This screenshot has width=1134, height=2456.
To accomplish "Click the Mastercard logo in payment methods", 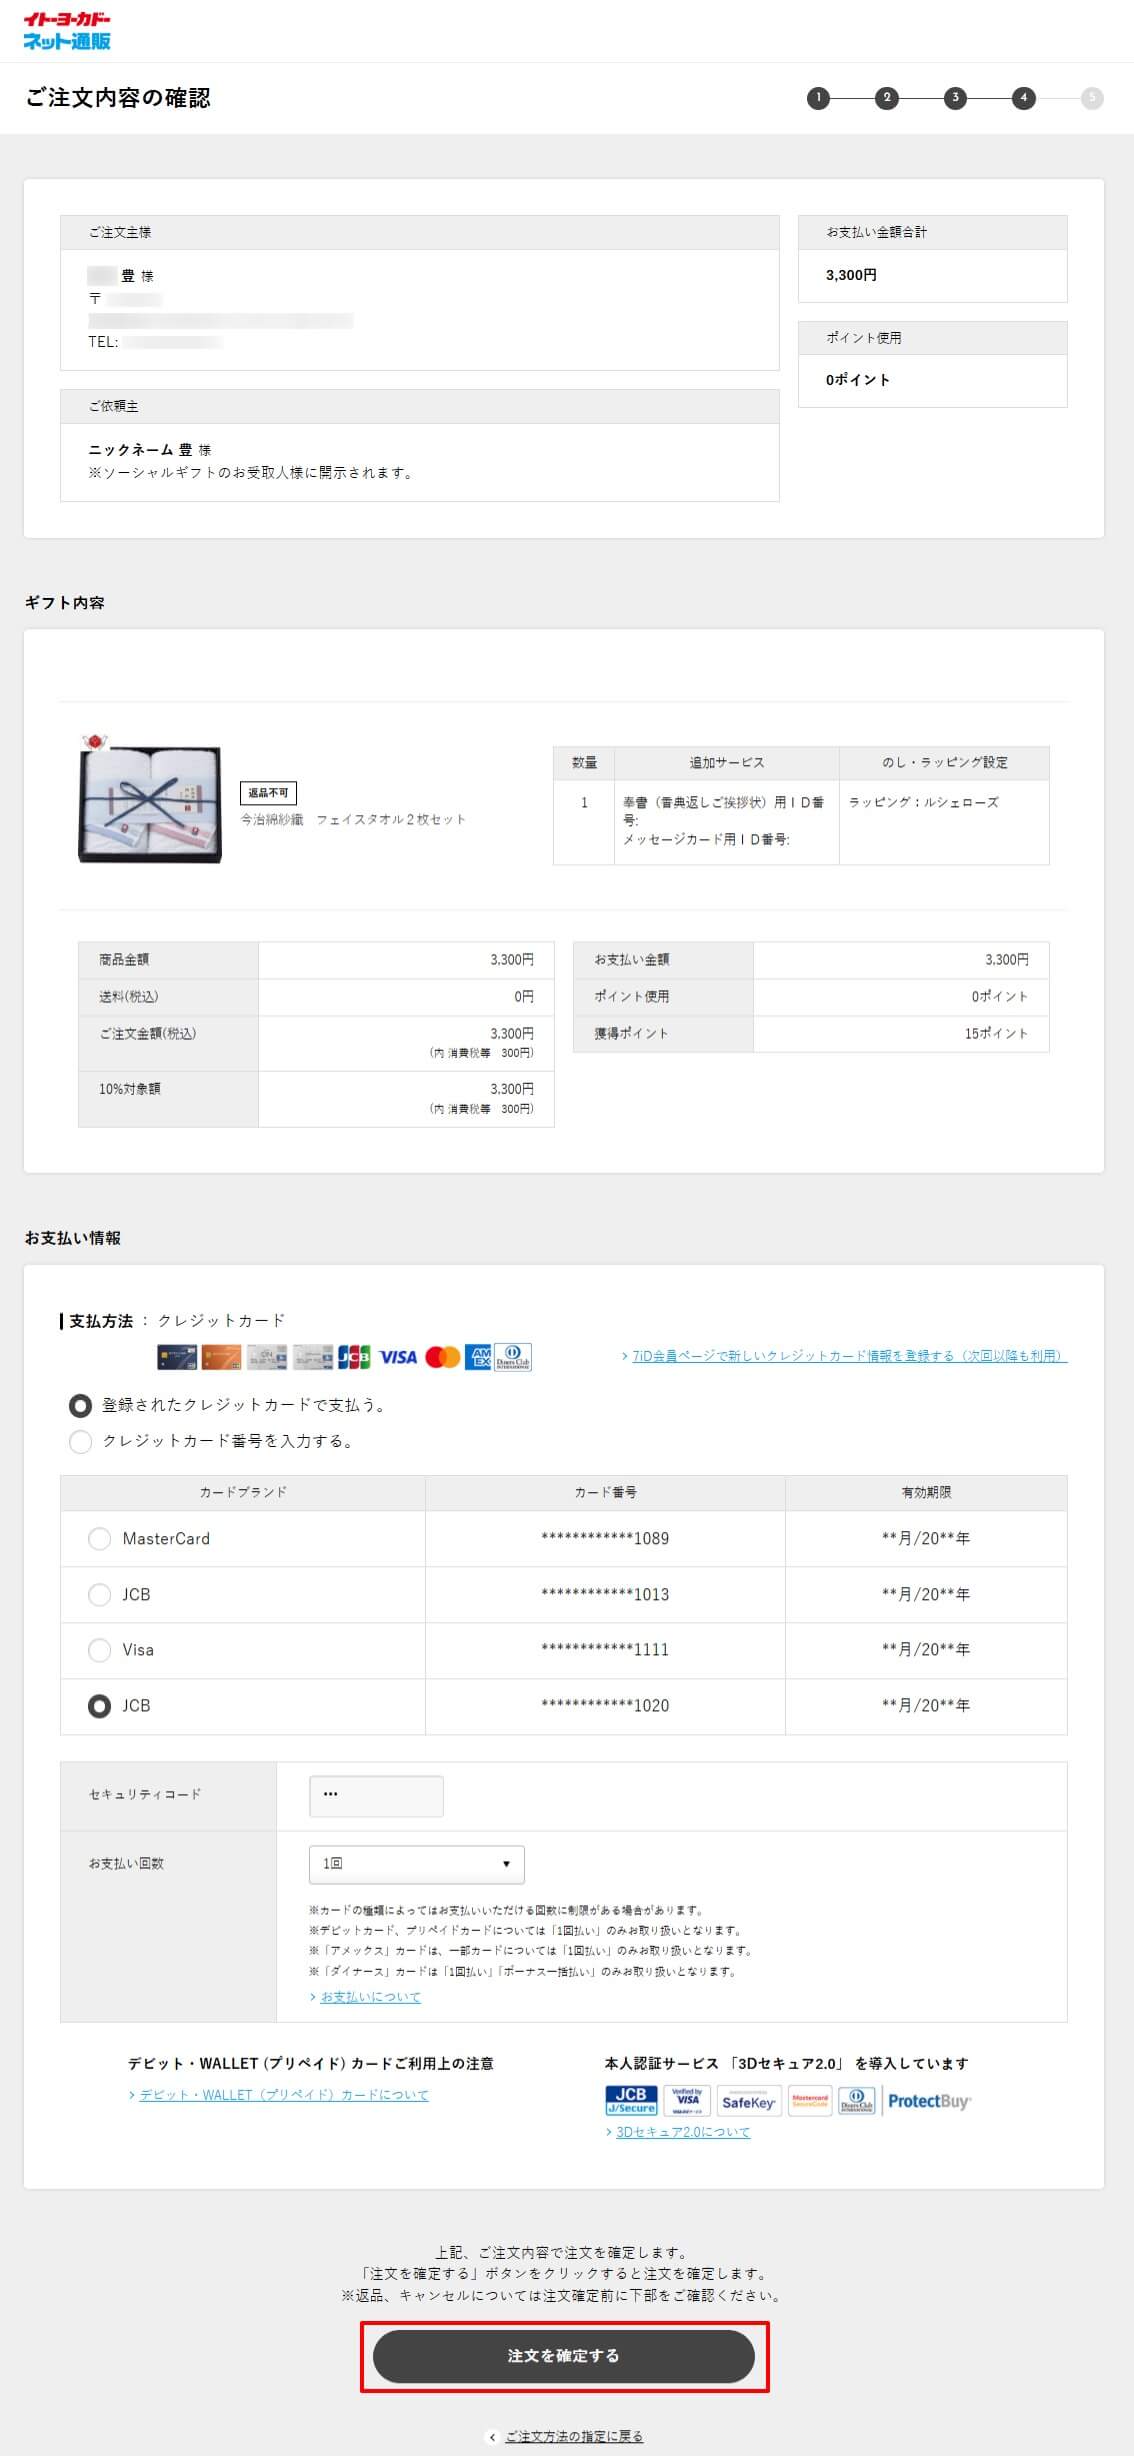I will [442, 1357].
